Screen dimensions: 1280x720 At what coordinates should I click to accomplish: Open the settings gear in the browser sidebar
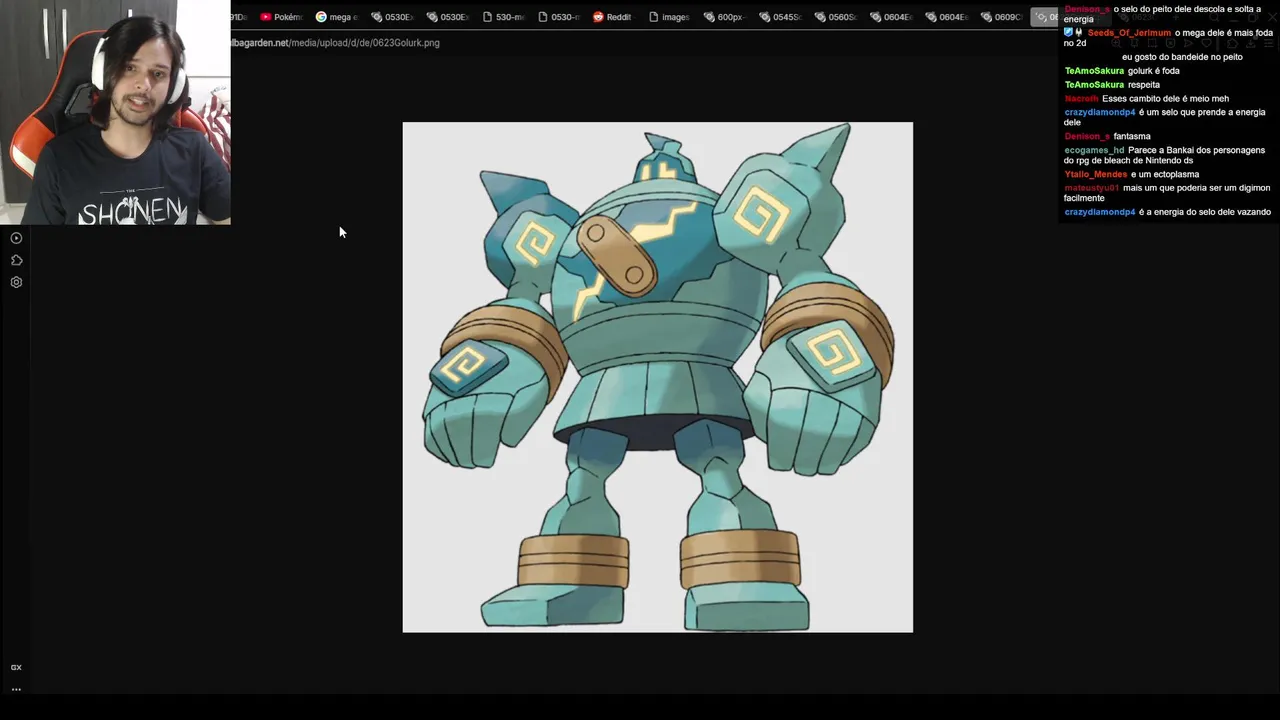point(16,282)
